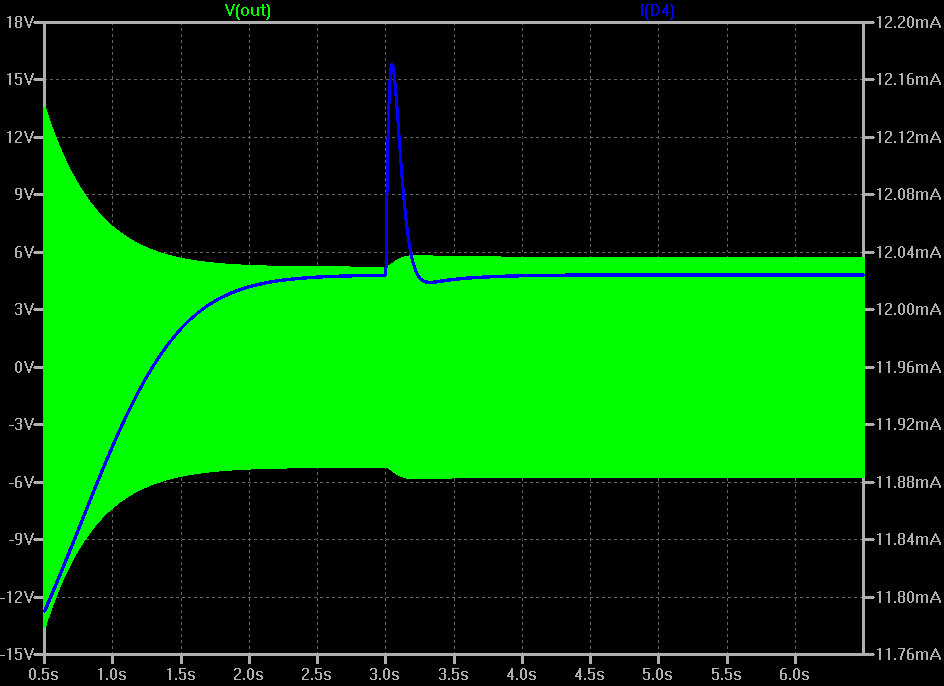This screenshot has width=944, height=686.
Task: Select the I(D4) trace label
Action: pyautogui.click(x=657, y=10)
